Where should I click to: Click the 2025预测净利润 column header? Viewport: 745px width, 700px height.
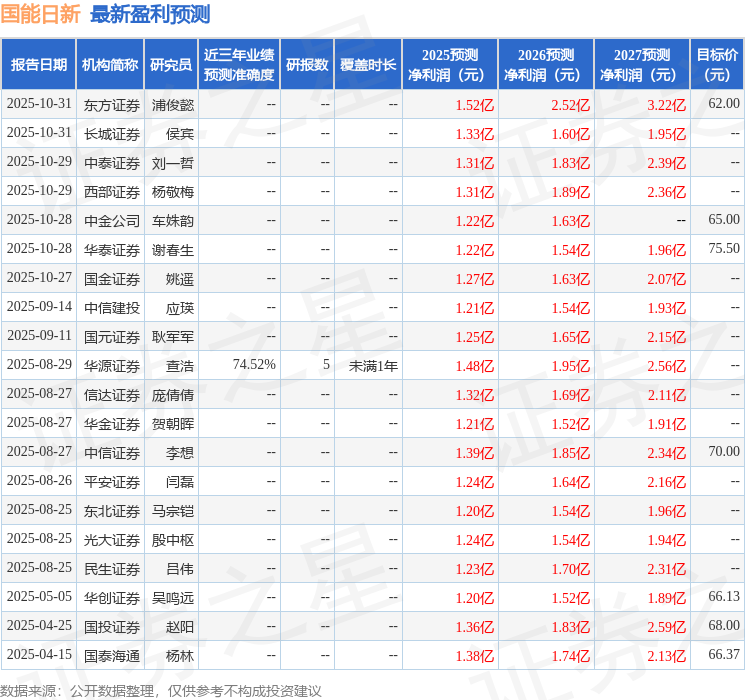(450, 65)
